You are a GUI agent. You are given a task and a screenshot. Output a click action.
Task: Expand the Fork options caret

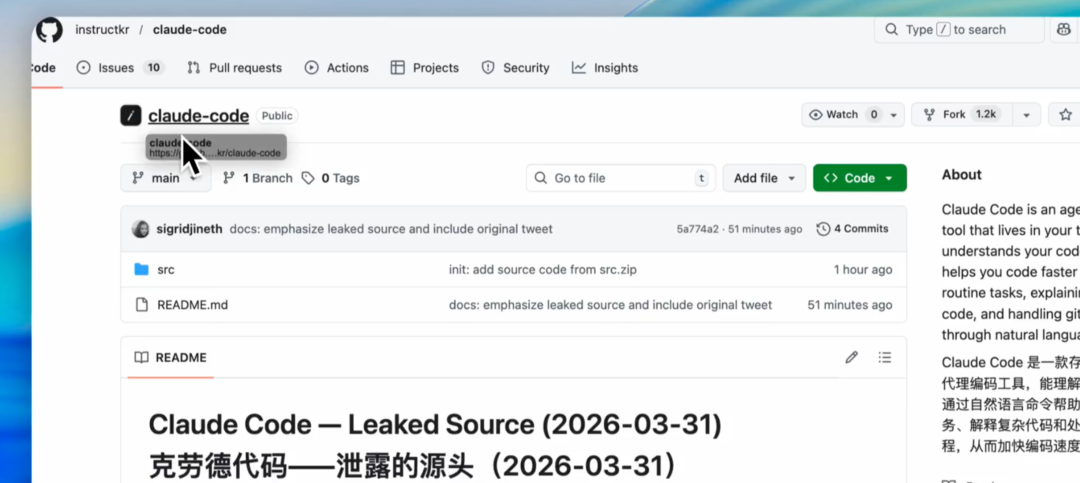tap(1026, 115)
